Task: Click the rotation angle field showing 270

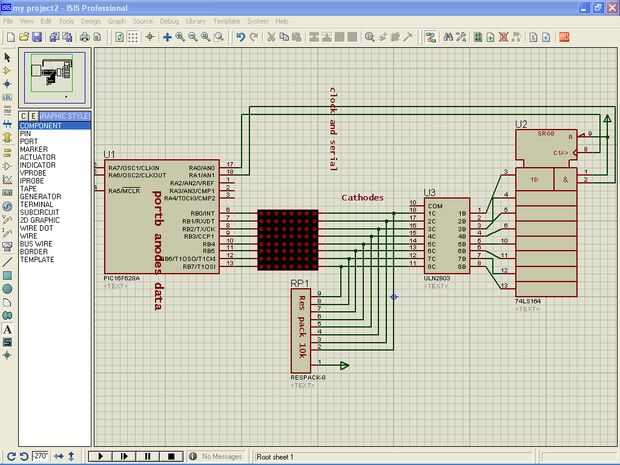Action: [42, 456]
